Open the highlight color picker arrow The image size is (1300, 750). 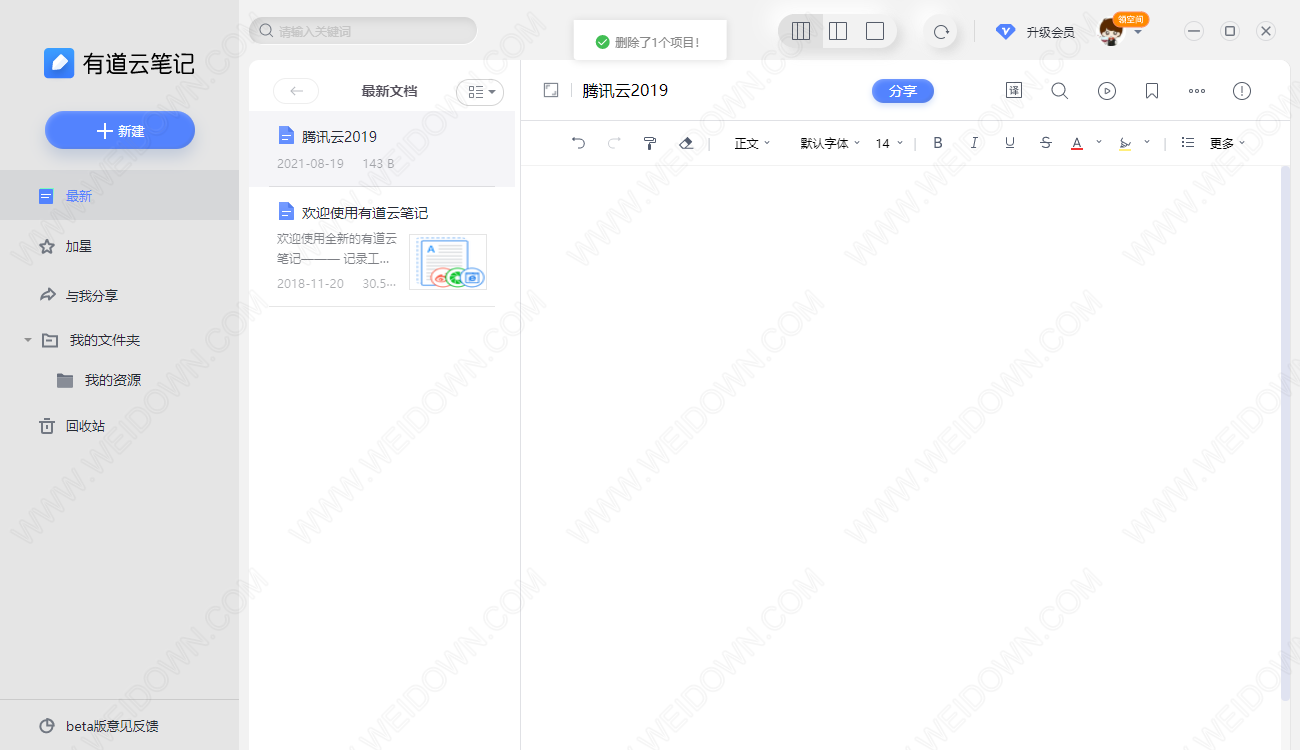[x=1147, y=142]
